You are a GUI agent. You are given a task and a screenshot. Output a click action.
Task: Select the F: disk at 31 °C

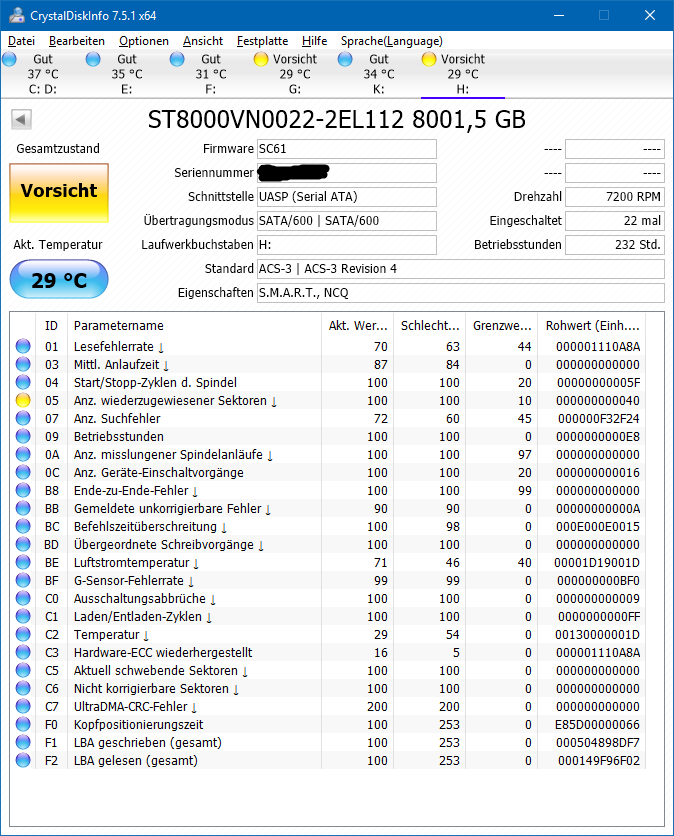pyautogui.click(x=211, y=74)
